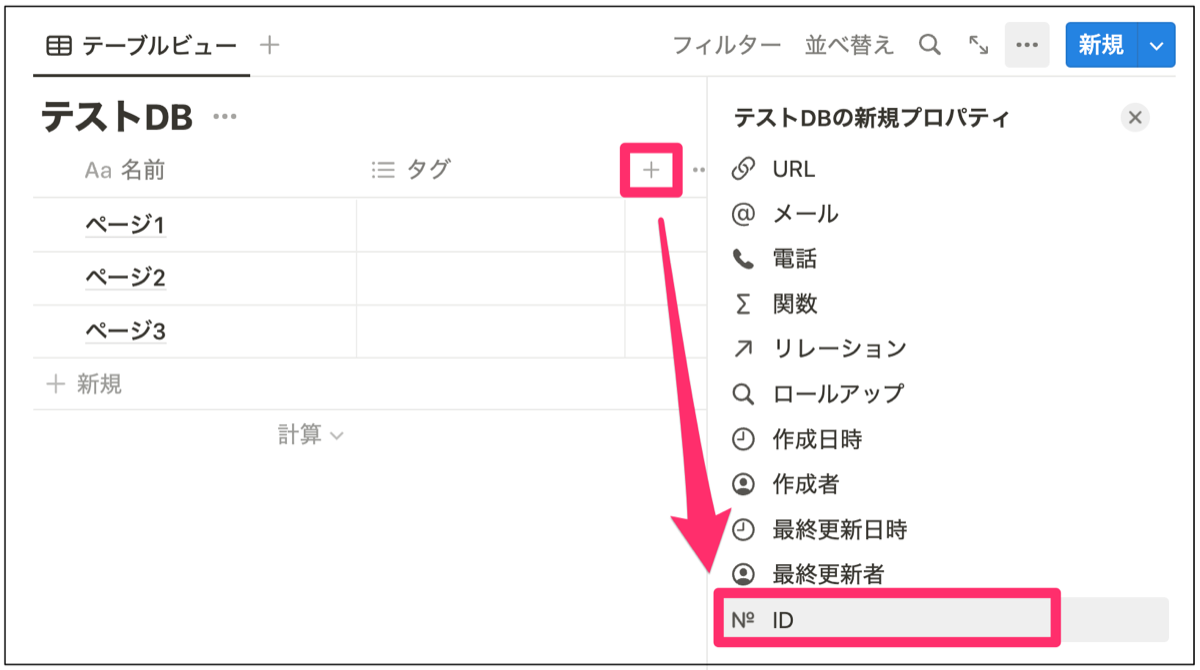Click the plus icon to add a property

(x=651, y=170)
